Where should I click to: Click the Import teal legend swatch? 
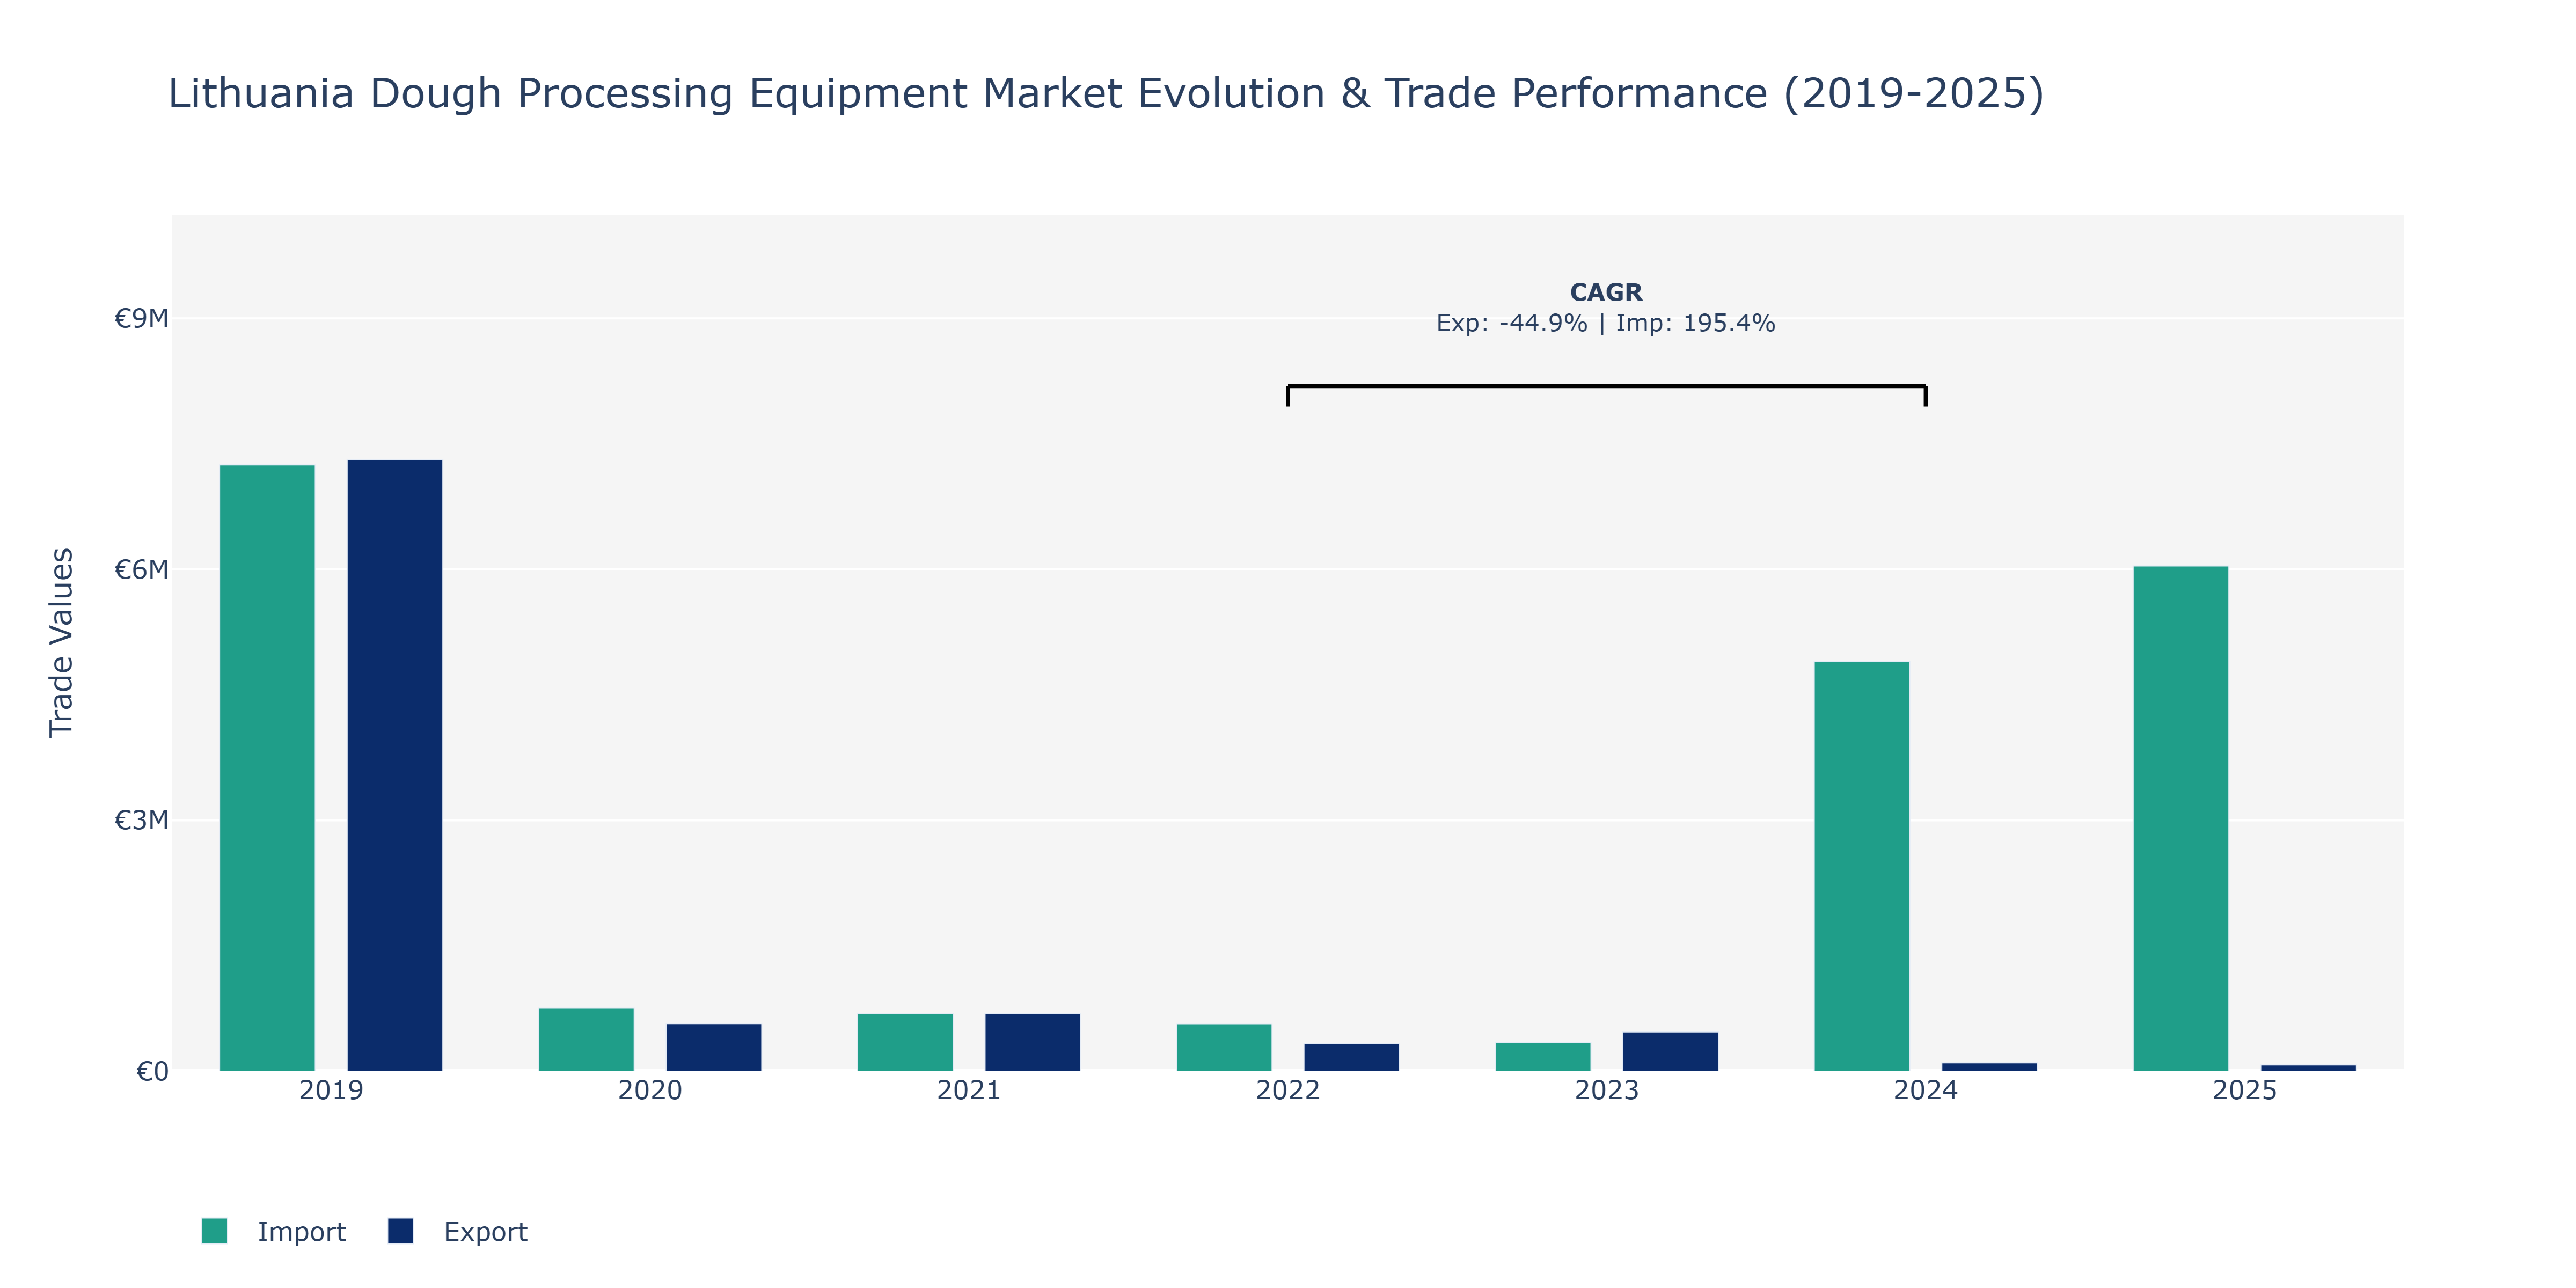point(214,1231)
